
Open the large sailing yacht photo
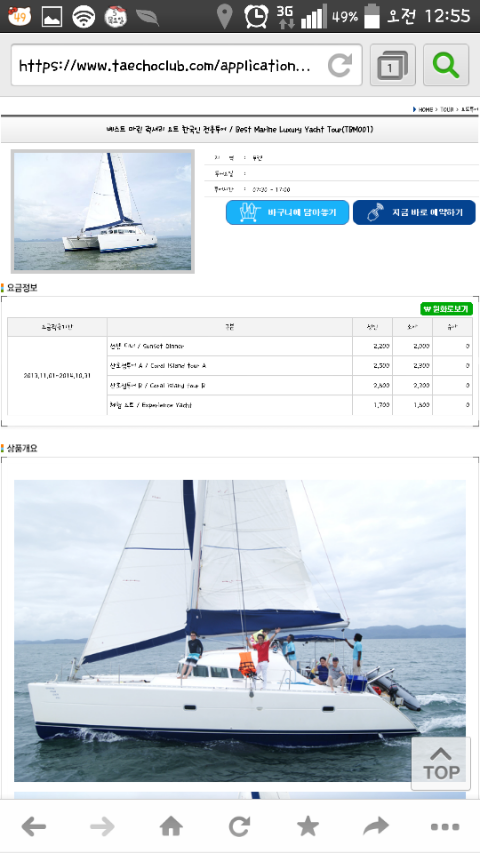coord(239,631)
